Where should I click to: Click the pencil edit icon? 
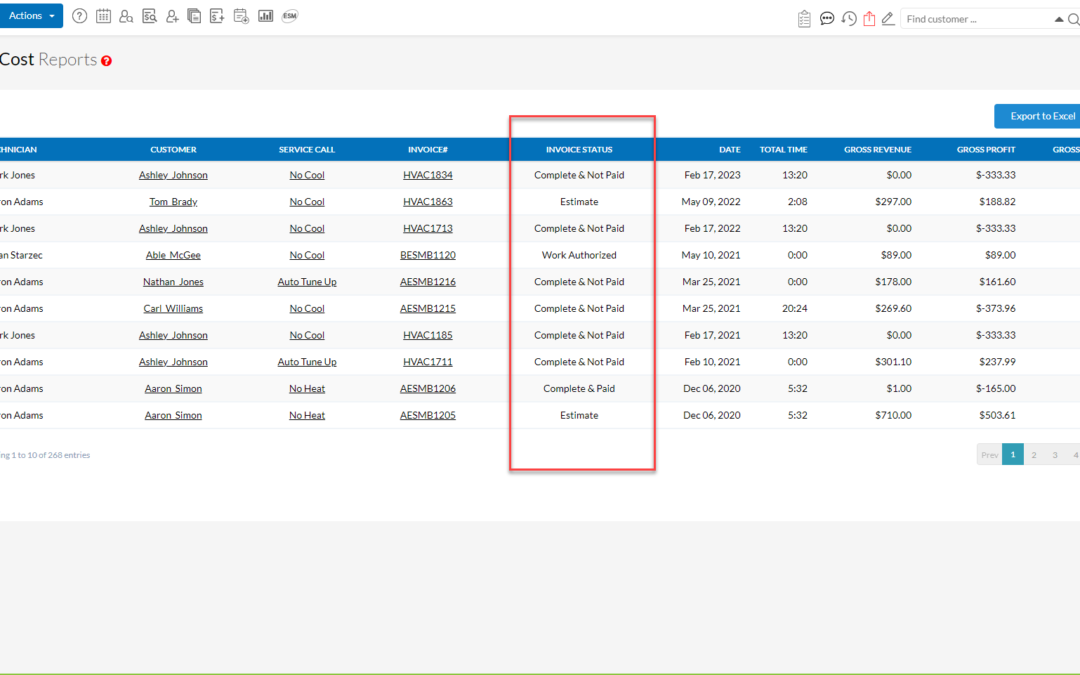point(888,18)
